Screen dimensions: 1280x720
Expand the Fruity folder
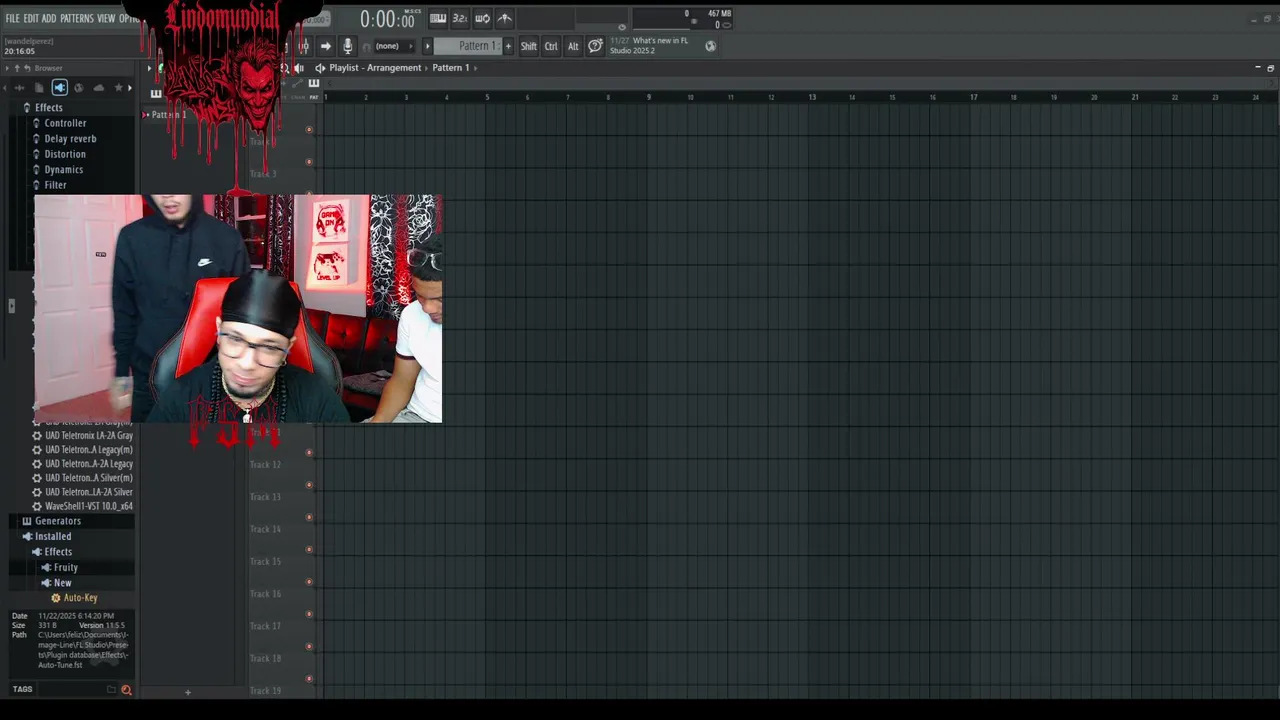point(65,568)
